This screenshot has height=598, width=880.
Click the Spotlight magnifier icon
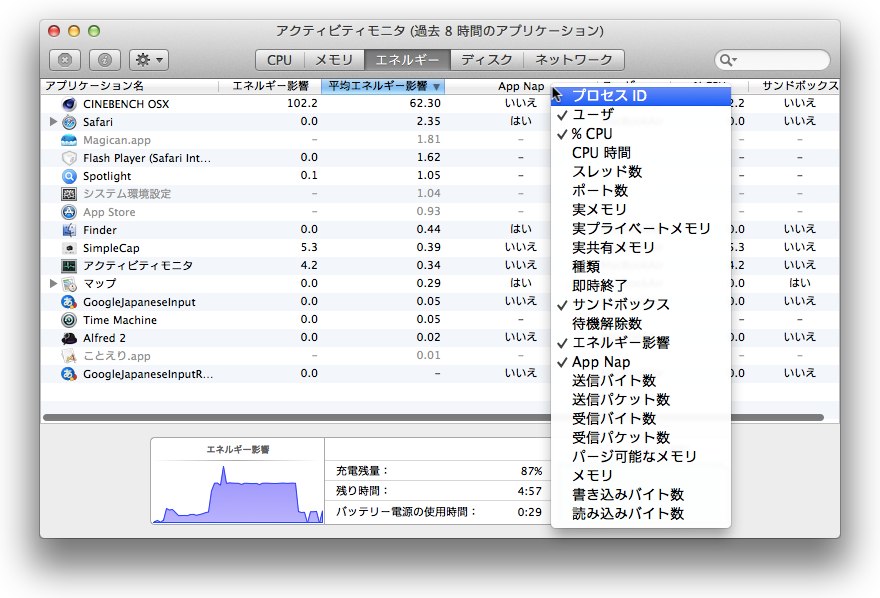(x=69, y=176)
